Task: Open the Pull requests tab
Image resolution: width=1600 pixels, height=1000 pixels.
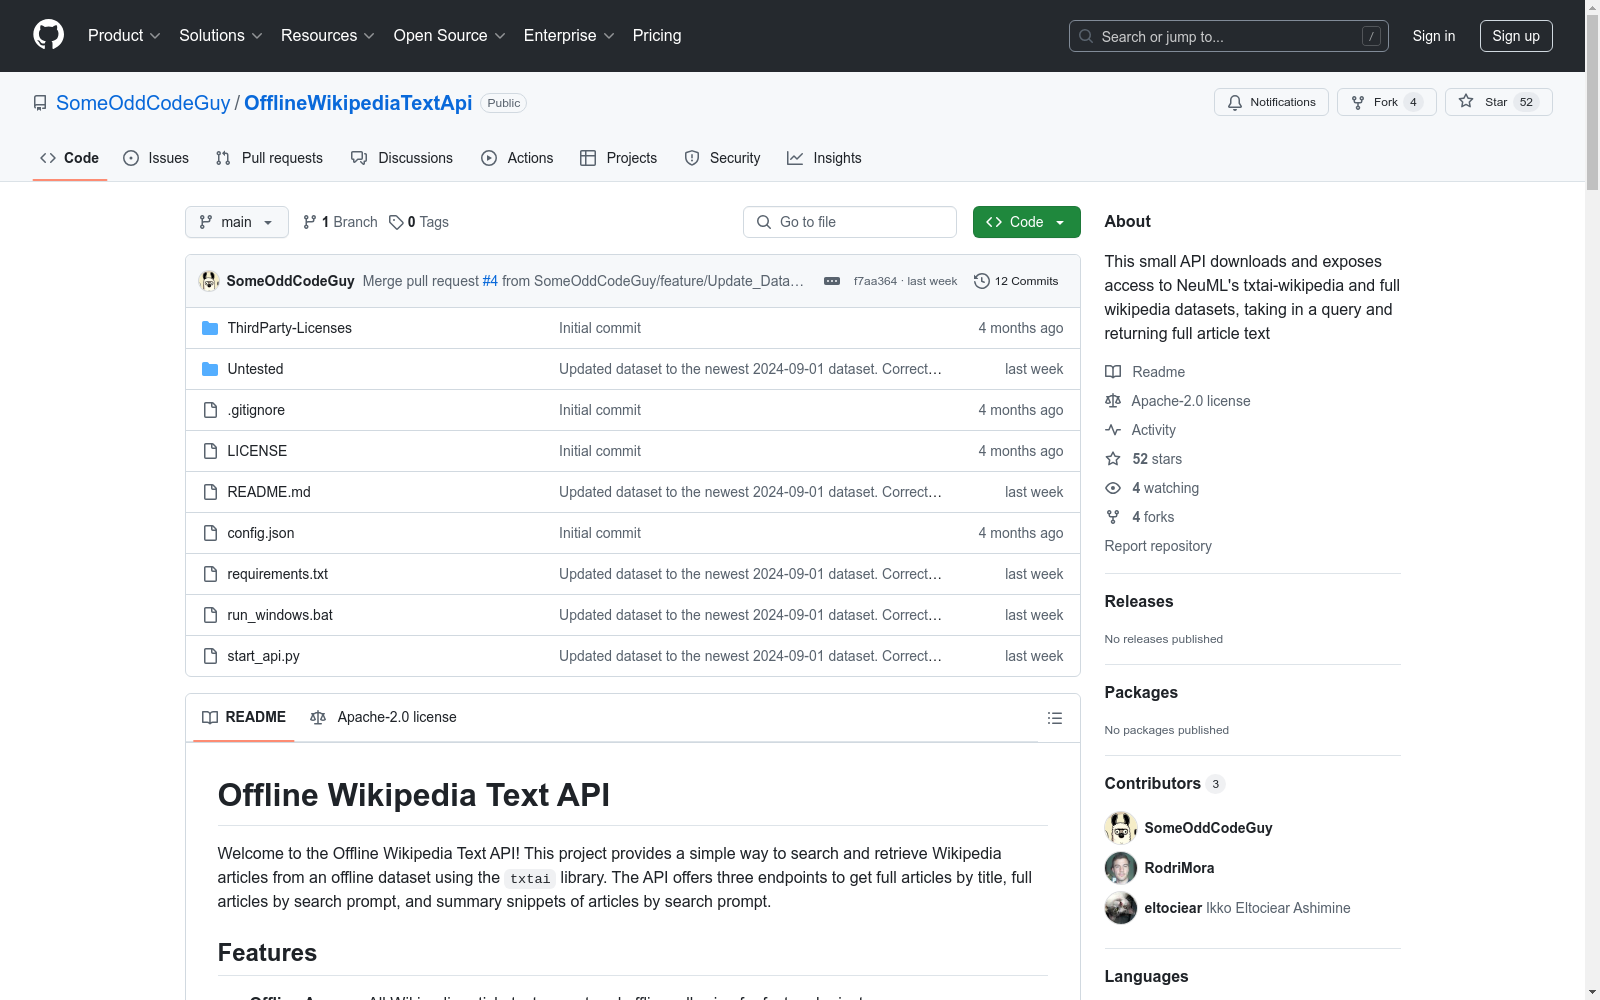Action: point(269,158)
